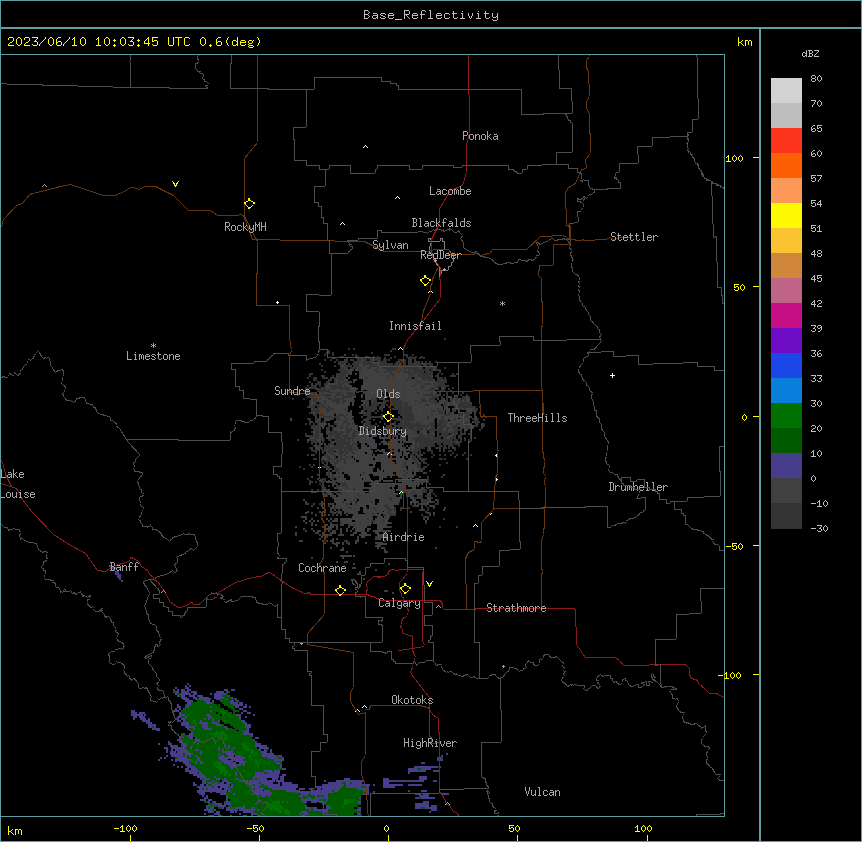Screen dimensions: 862x842
Task: Select the Sylvan label
Action: (x=390, y=245)
